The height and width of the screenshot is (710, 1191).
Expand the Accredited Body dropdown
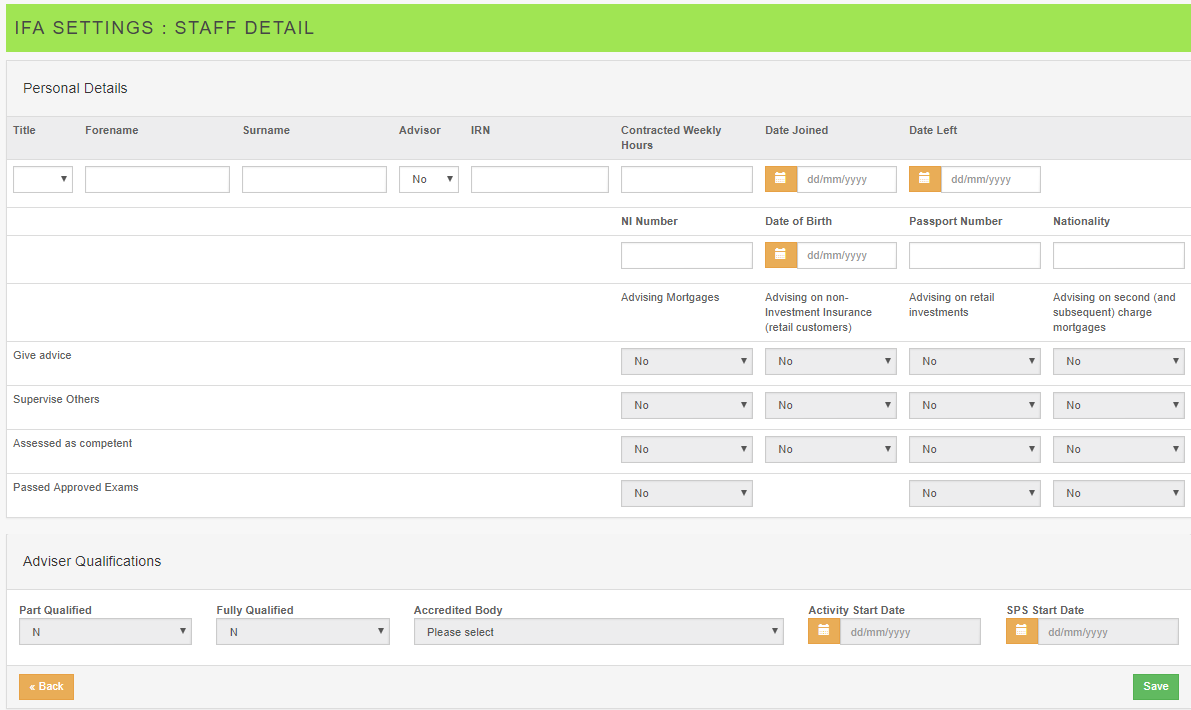point(598,631)
